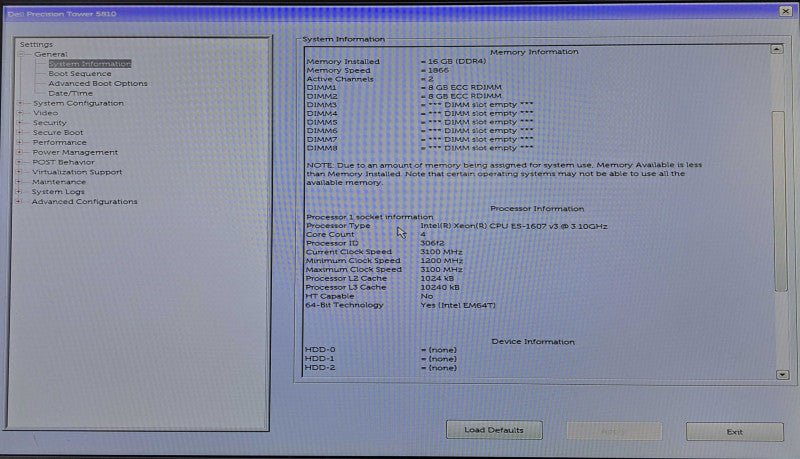Select the Advanced Configurations category label

[84, 201]
